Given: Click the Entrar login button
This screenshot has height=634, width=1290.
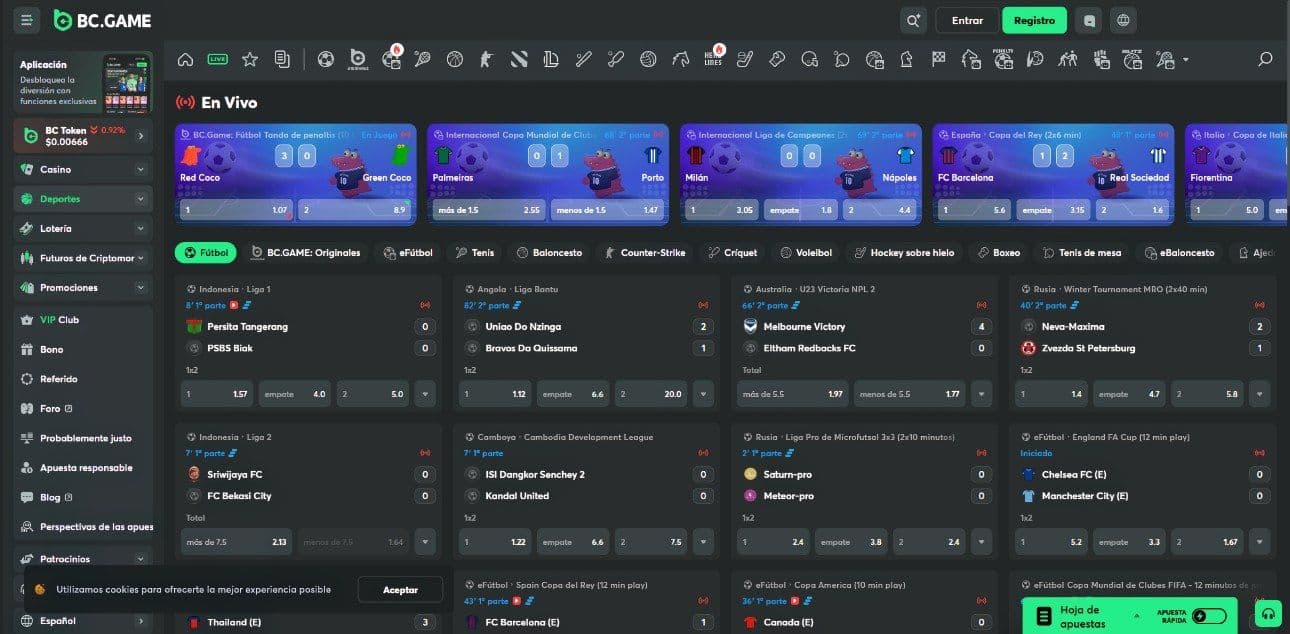Looking at the screenshot, I should coord(967,20).
